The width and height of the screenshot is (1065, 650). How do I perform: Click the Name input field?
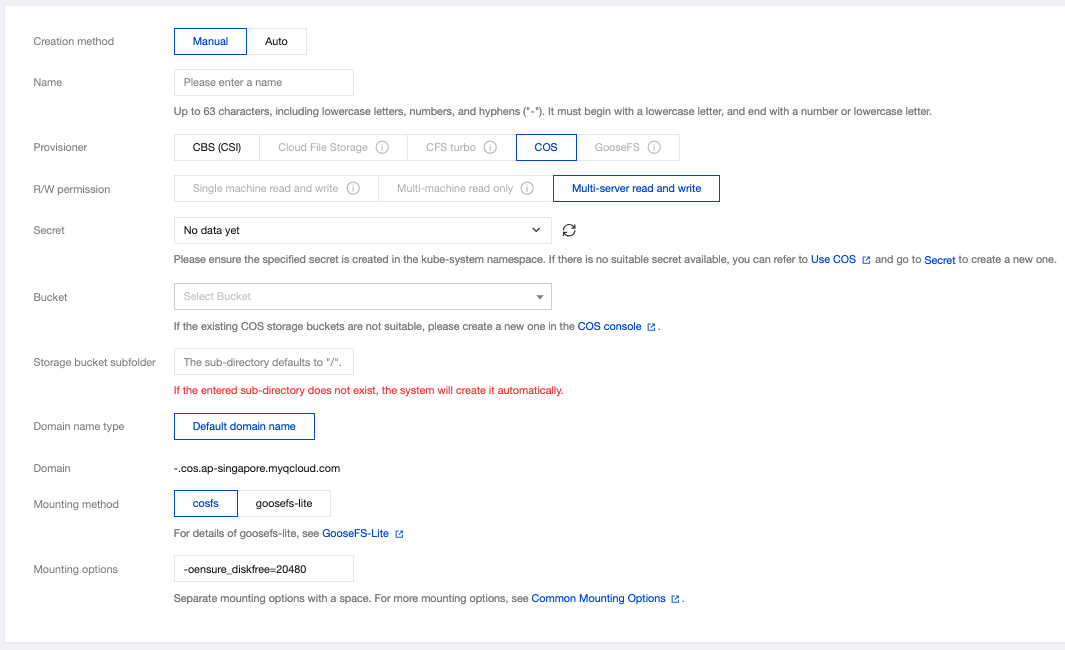tap(263, 82)
